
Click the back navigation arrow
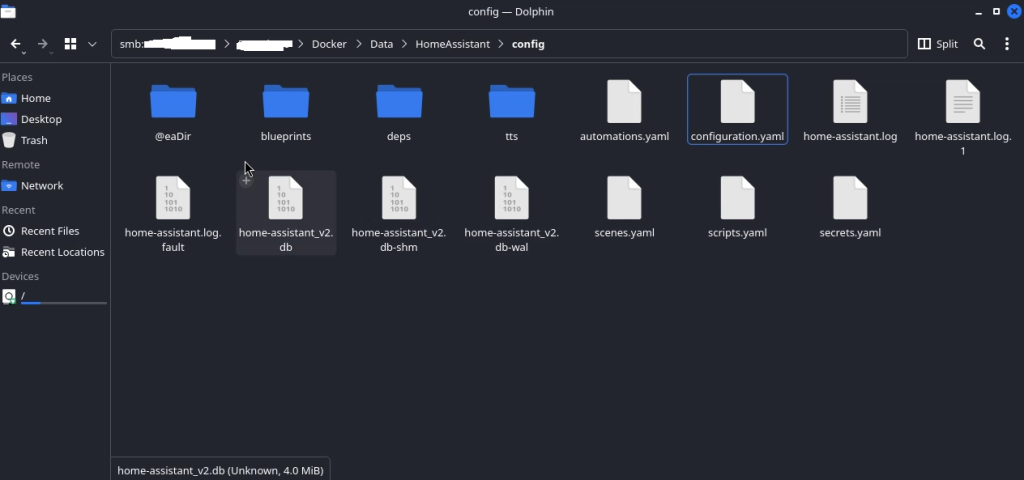pos(16,44)
